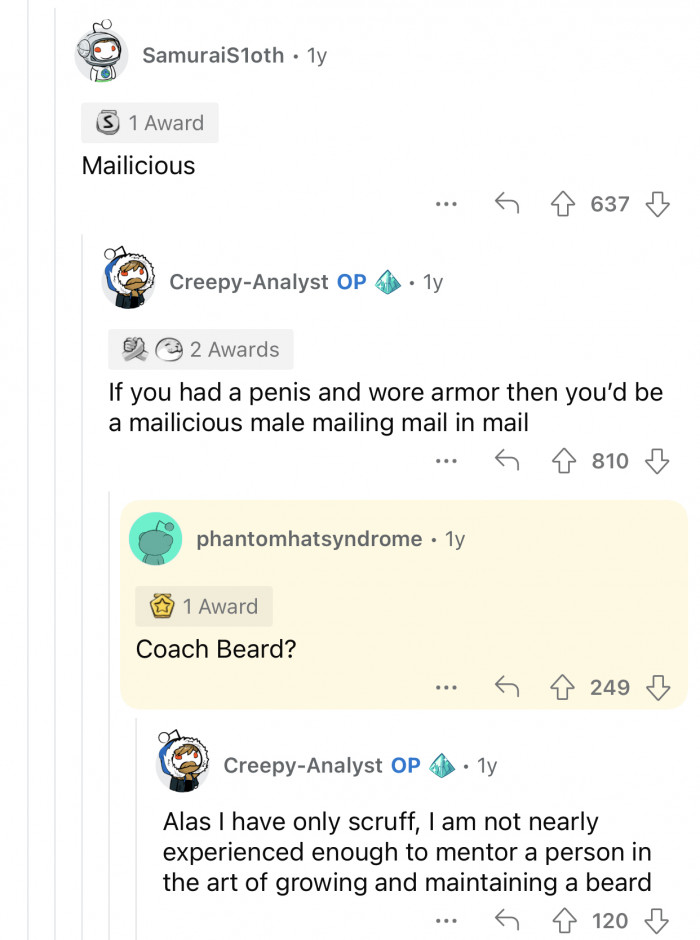The height and width of the screenshot is (940, 700).
Task: Open the '1 Award' badge on SamuraiS1oth's comment
Action: coord(149,123)
